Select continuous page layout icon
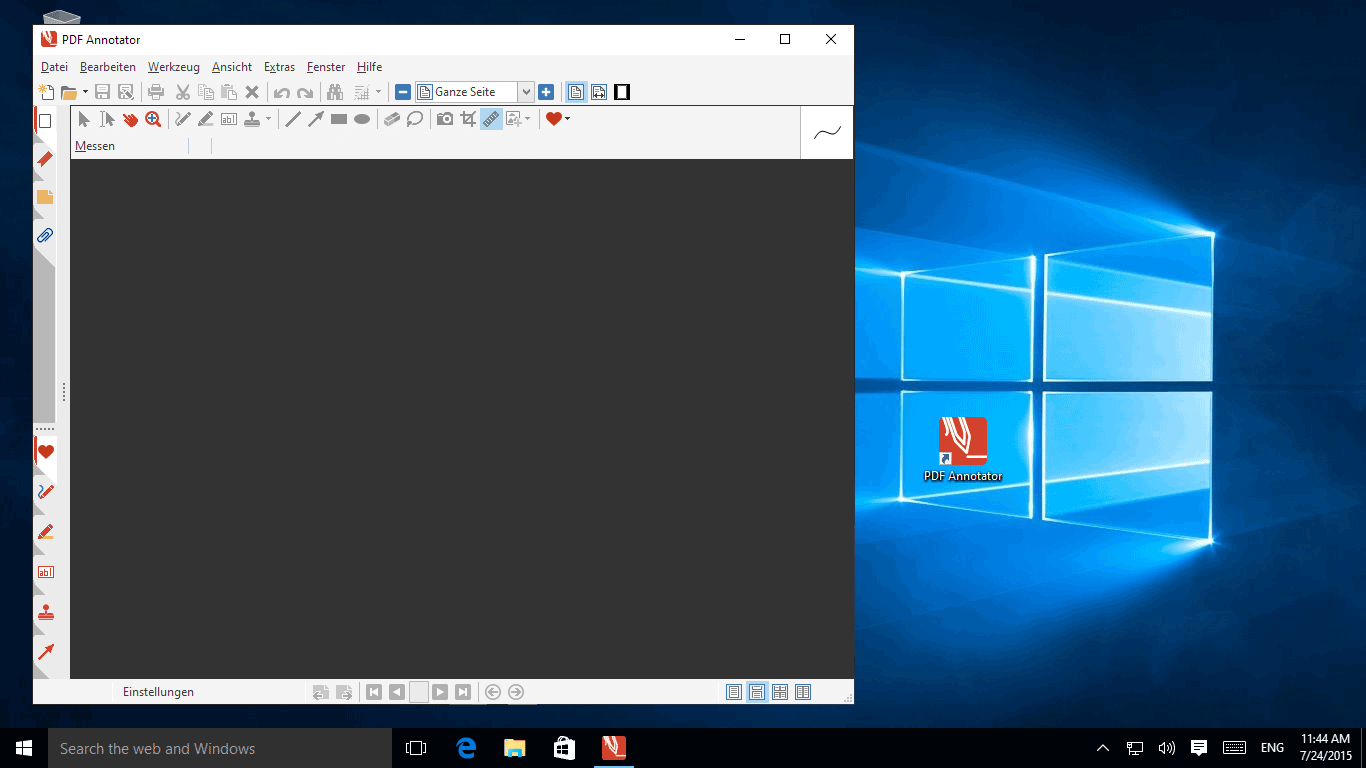1366x768 pixels. coord(757,692)
